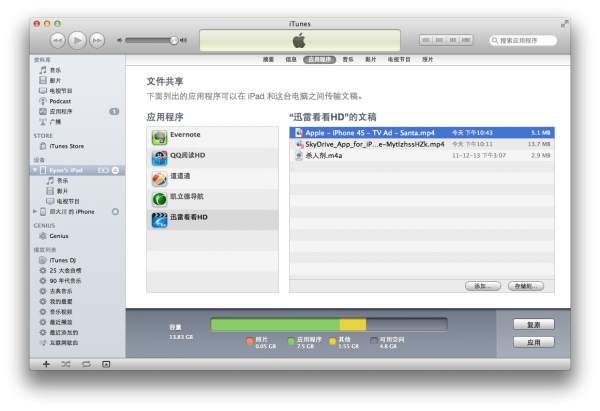Image resolution: width=600 pixels, height=411 pixels.
Task: Open Podcast in the sidebar
Action: tap(78, 101)
